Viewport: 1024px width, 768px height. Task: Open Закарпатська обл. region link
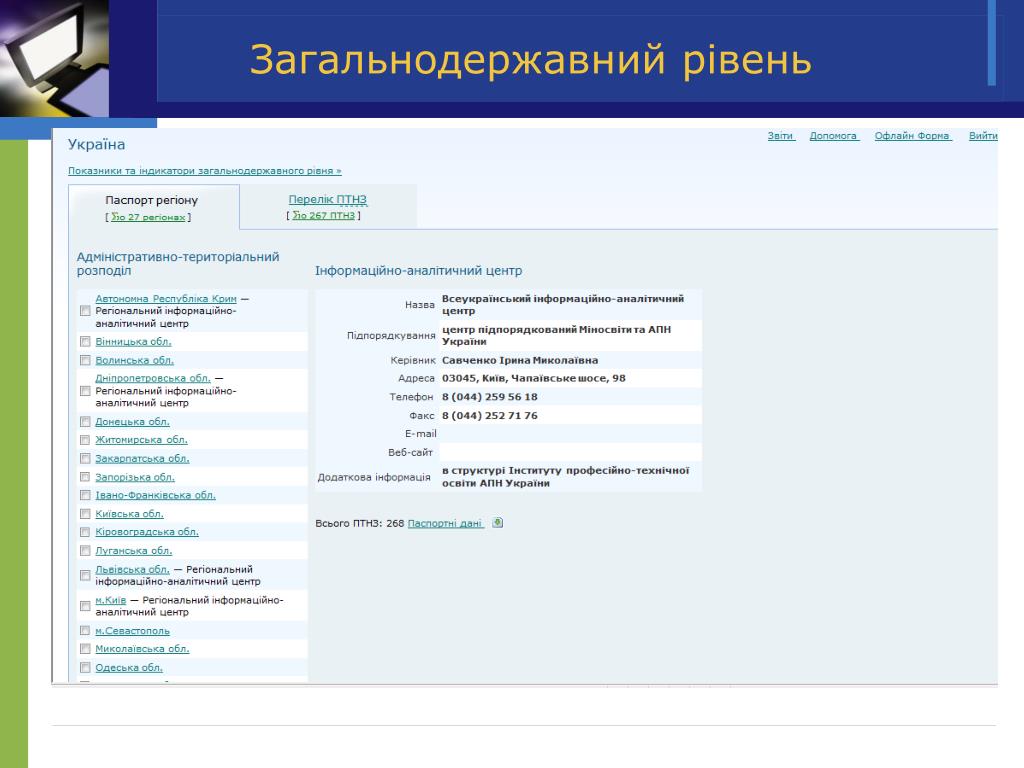[142, 458]
